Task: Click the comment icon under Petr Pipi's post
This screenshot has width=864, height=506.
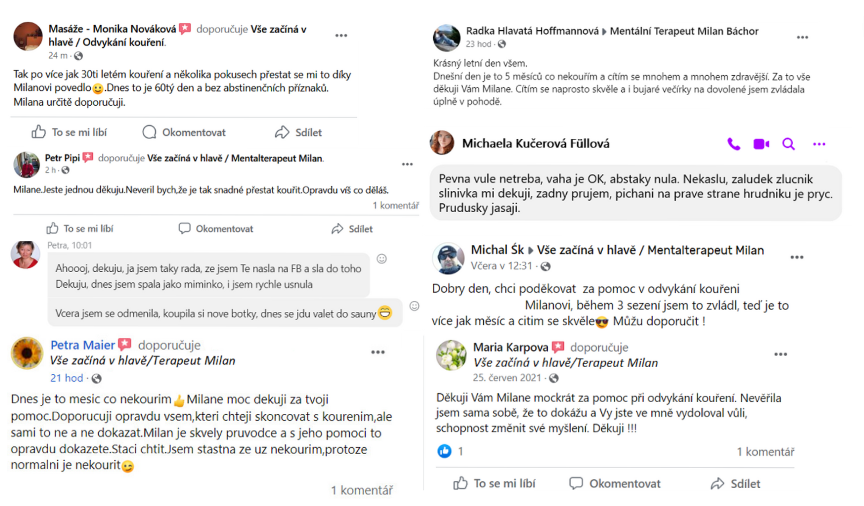Action: (x=184, y=229)
